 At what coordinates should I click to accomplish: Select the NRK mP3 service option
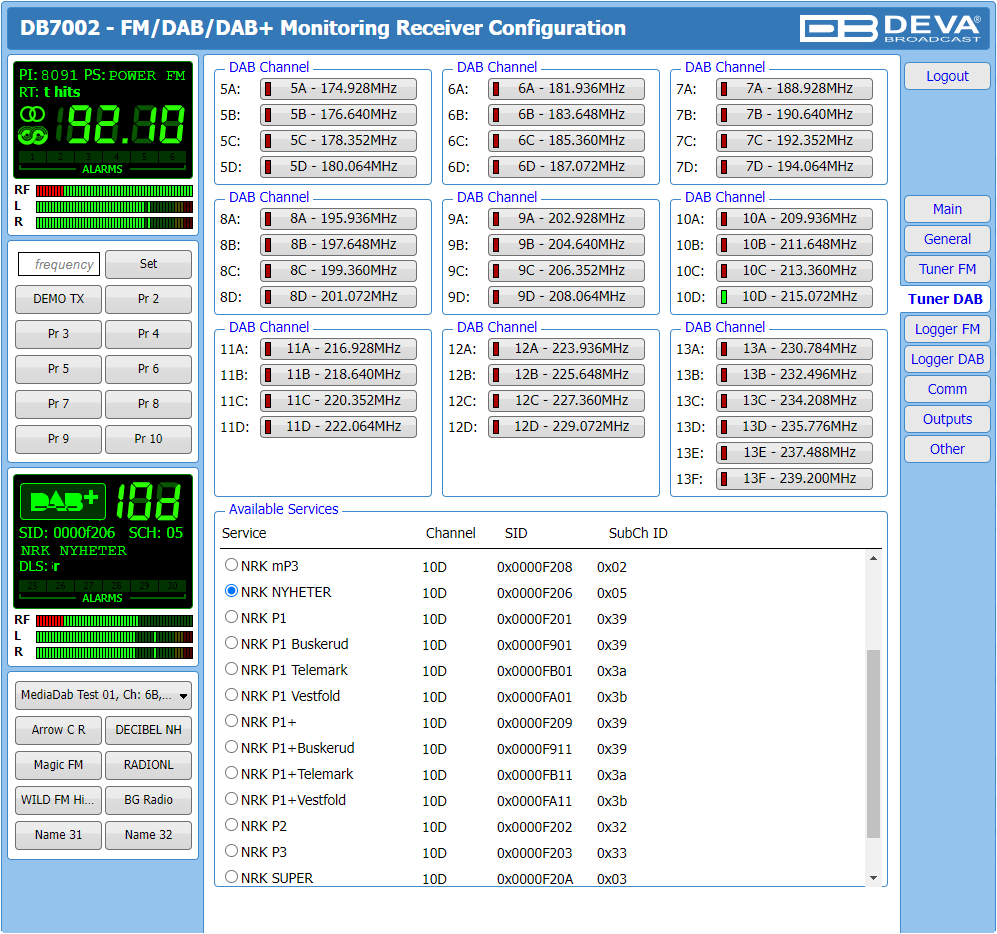pos(232,565)
